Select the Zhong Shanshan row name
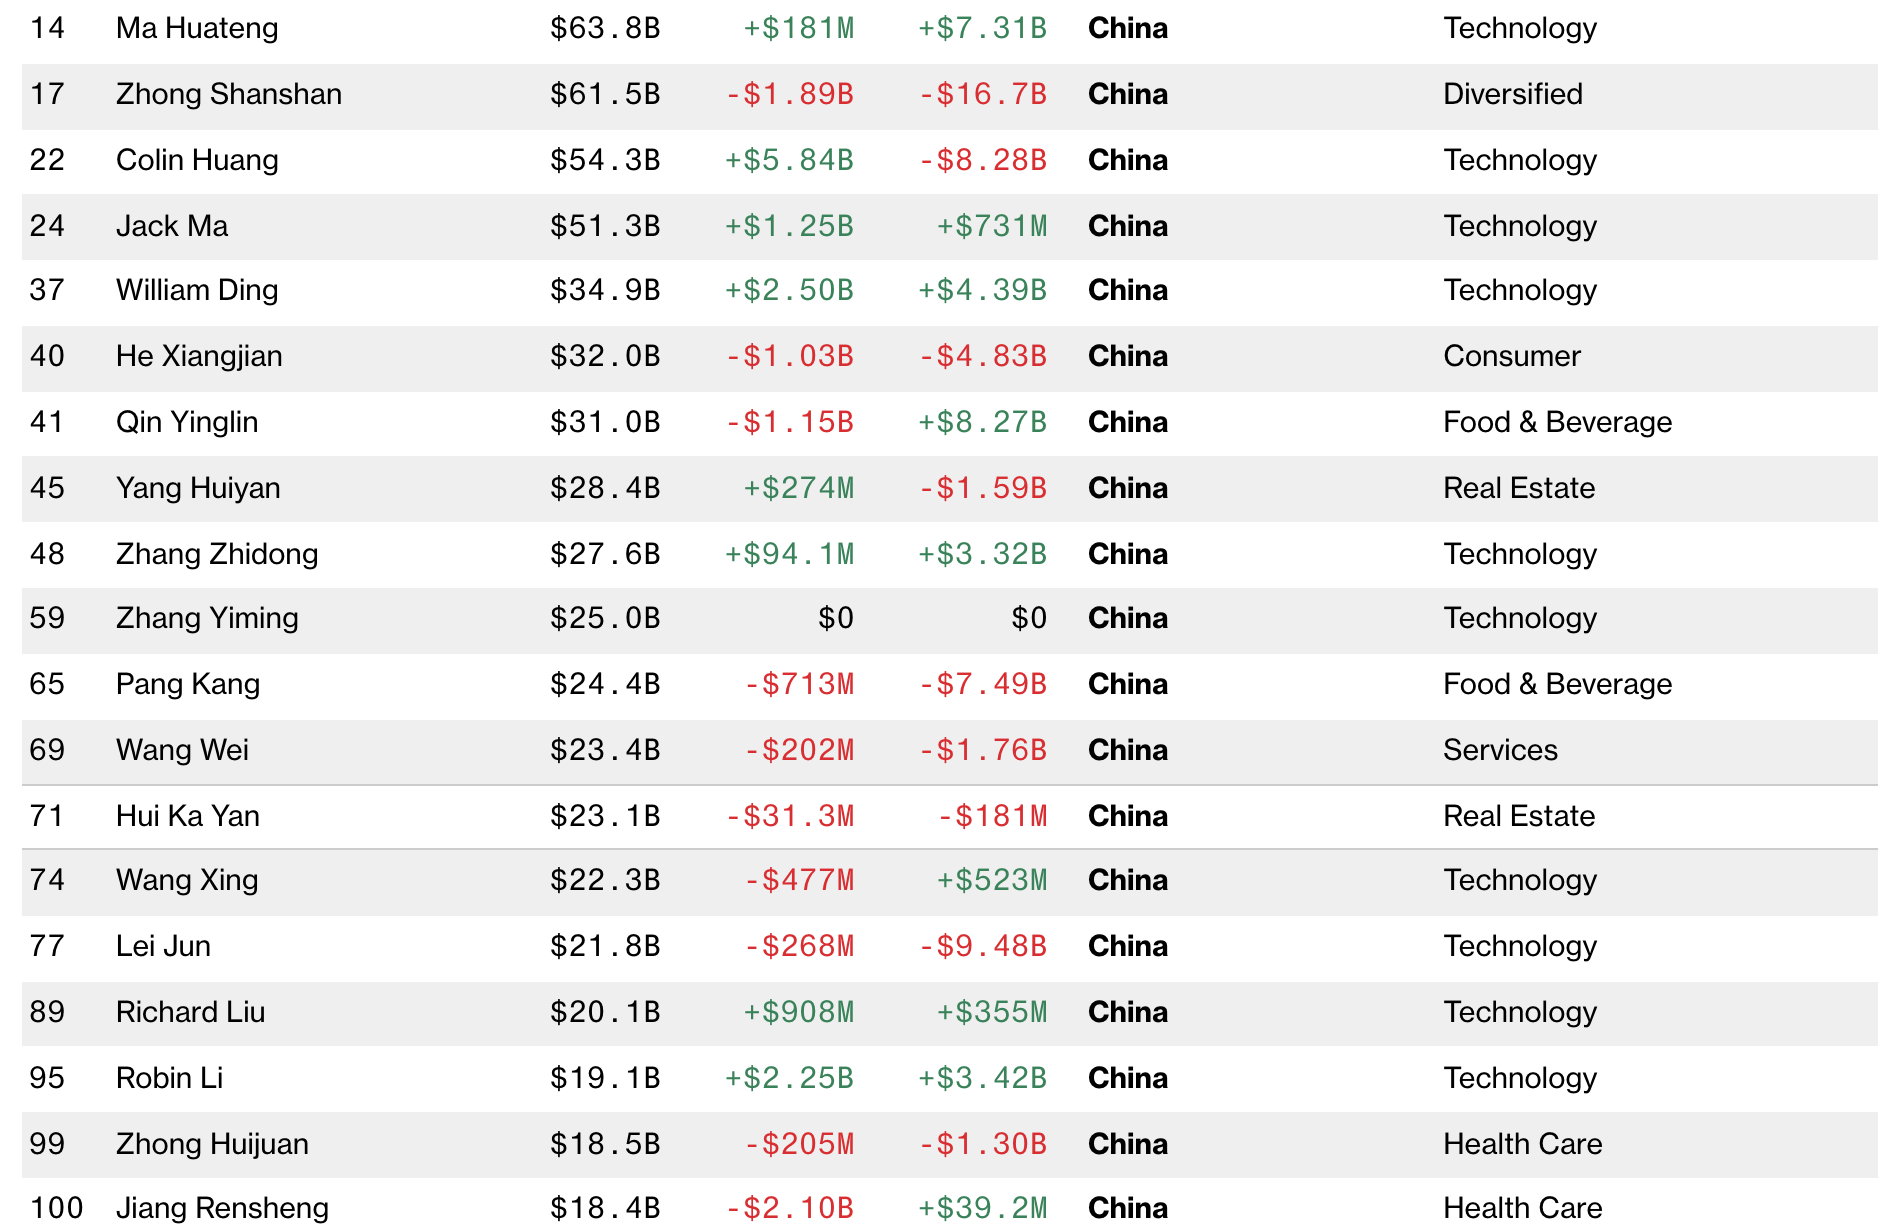Viewport: 1894px width, 1232px height. [x=229, y=94]
